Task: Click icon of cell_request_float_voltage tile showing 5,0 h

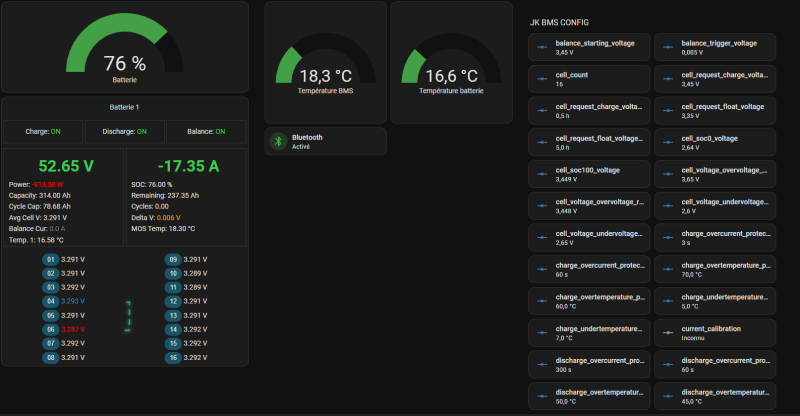Action: point(542,142)
